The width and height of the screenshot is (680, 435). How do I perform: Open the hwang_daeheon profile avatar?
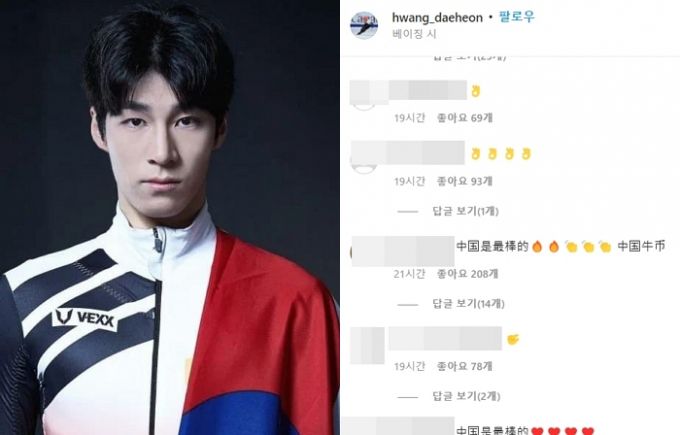[364, 25]
